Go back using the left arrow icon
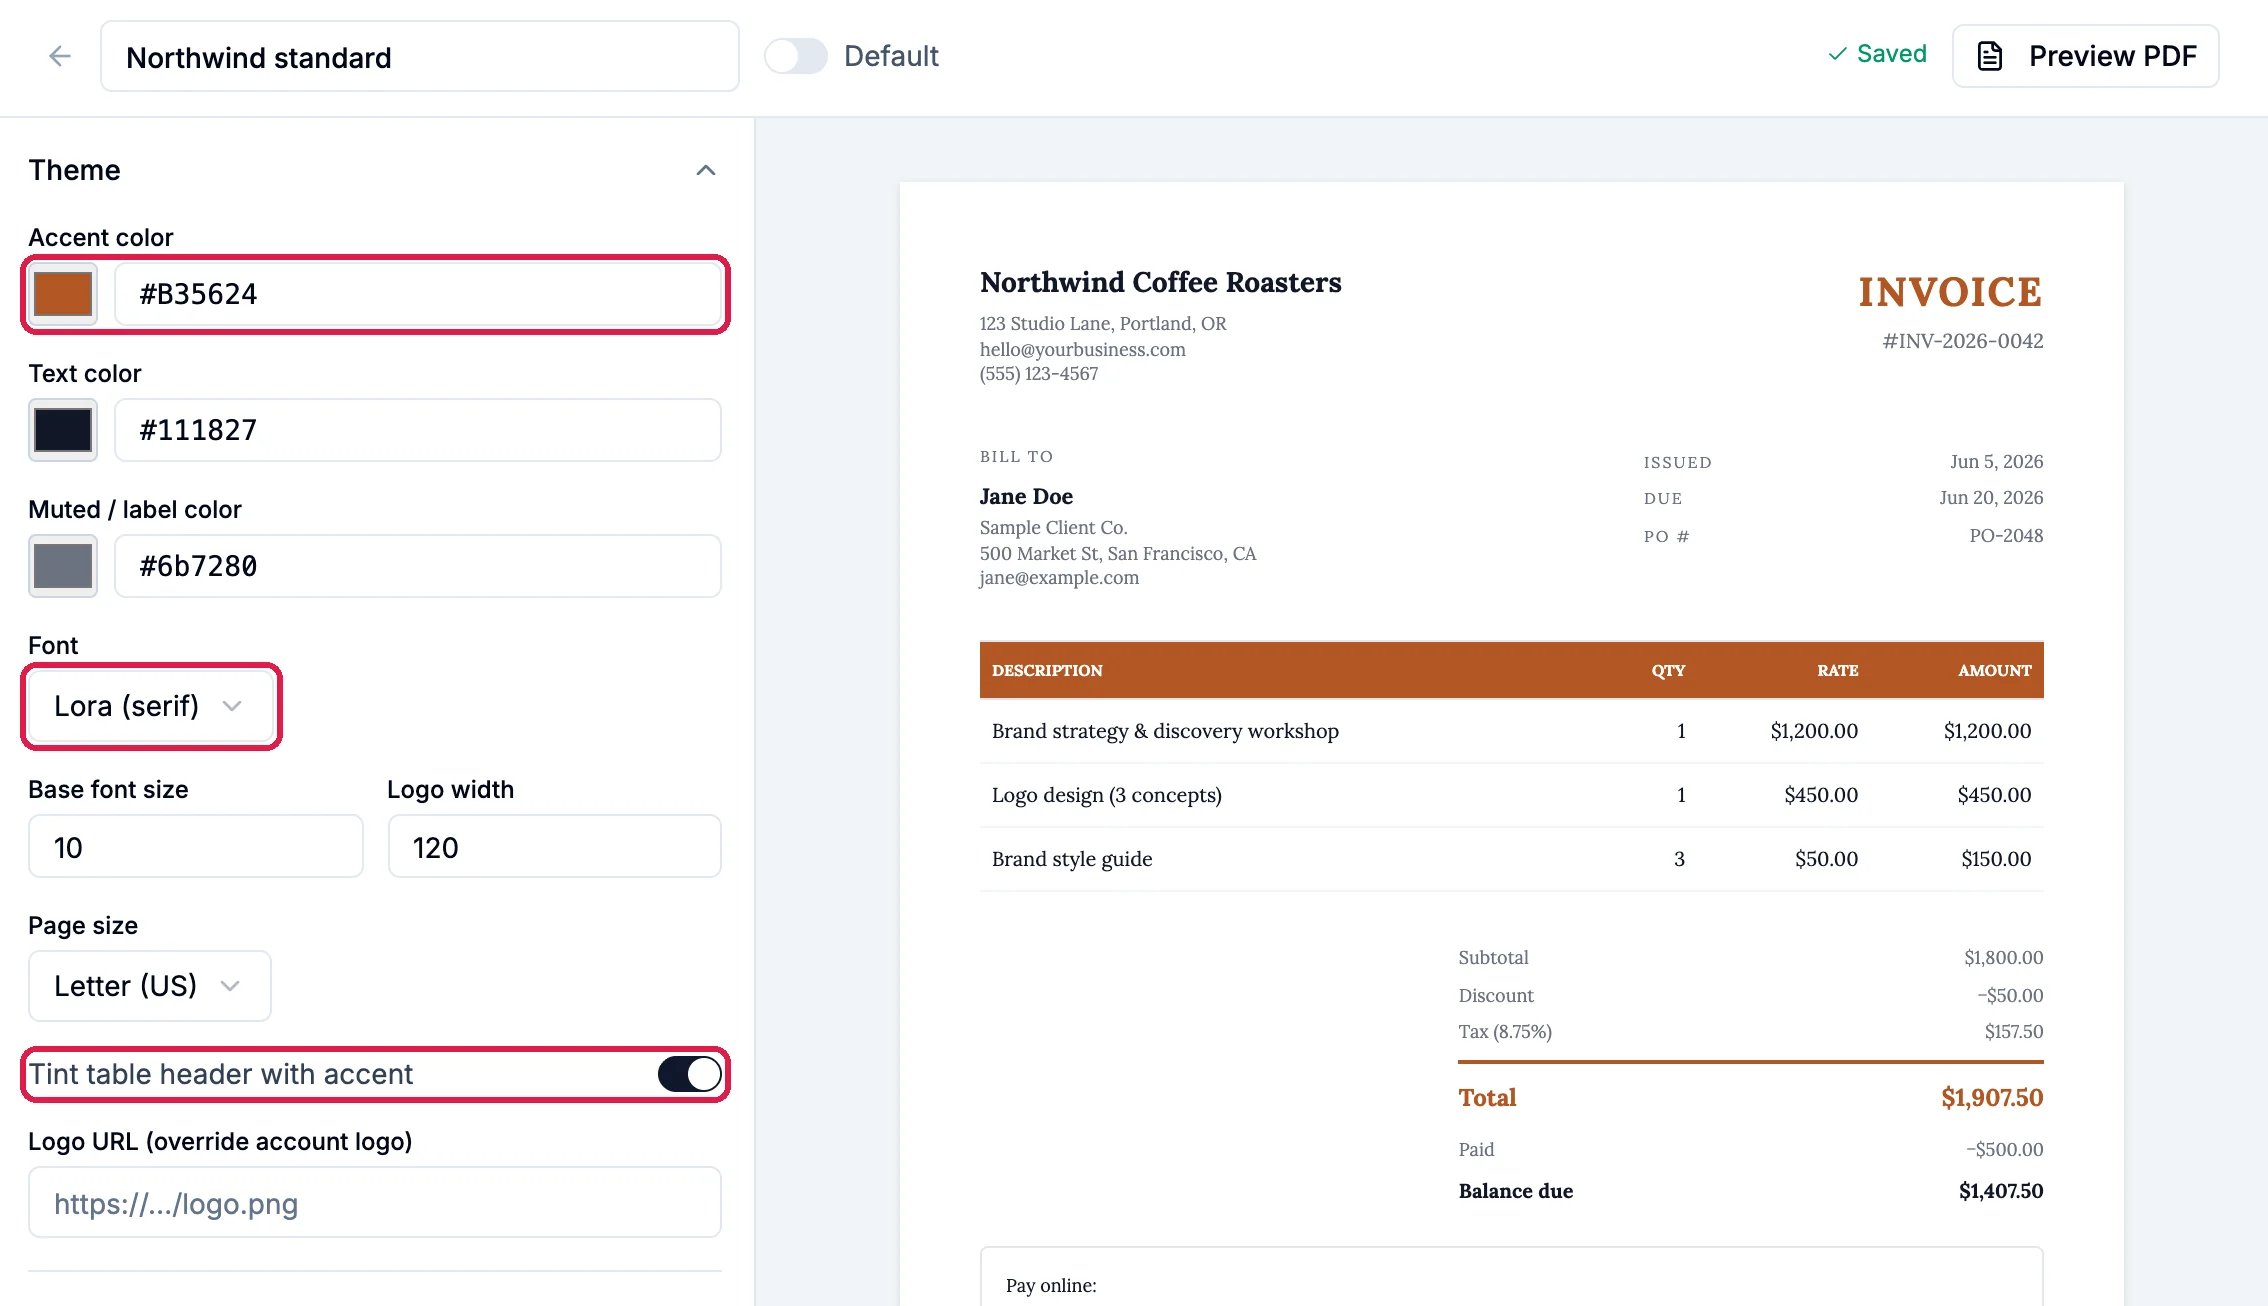 [60, 56]
